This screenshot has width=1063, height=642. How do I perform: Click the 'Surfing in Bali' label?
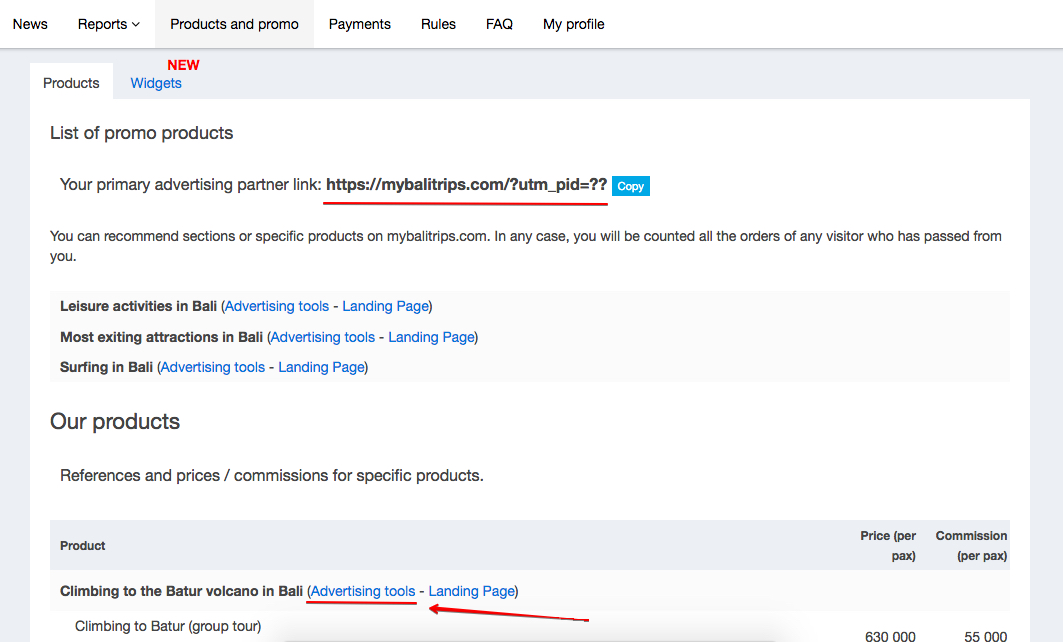(x=106, y=367)
